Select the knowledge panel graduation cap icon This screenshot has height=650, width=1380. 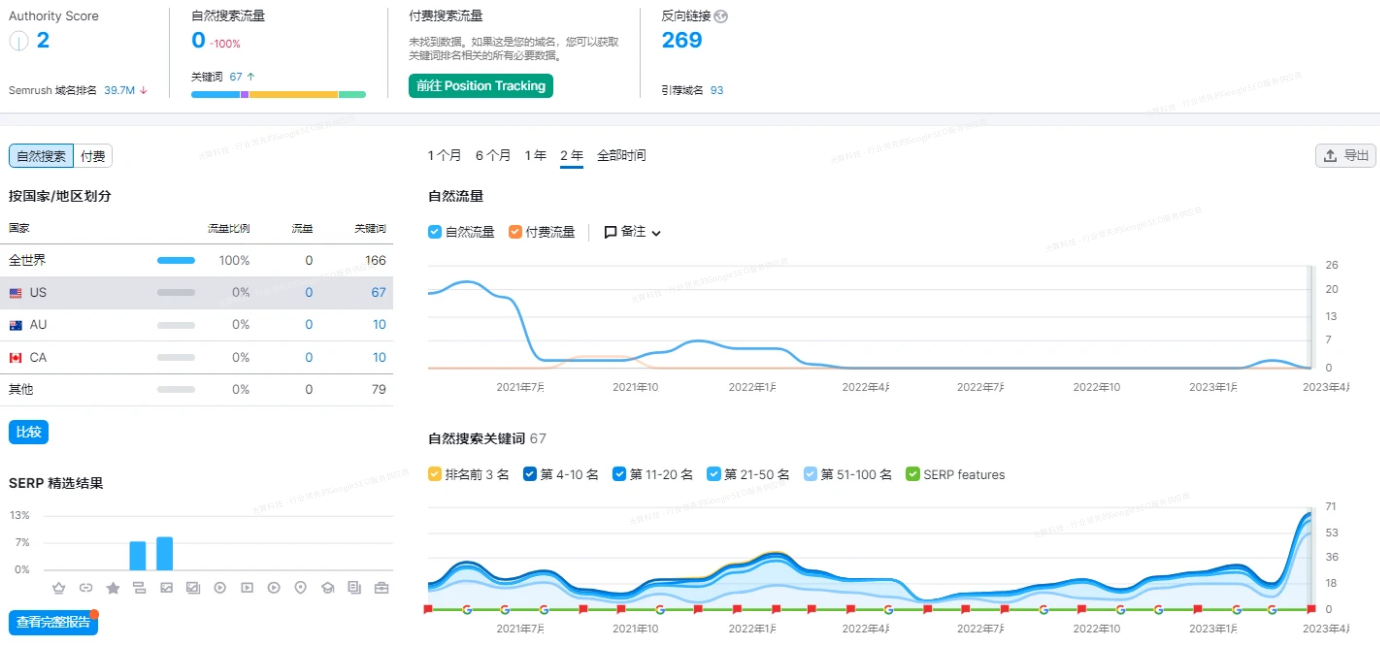(327, 587)
